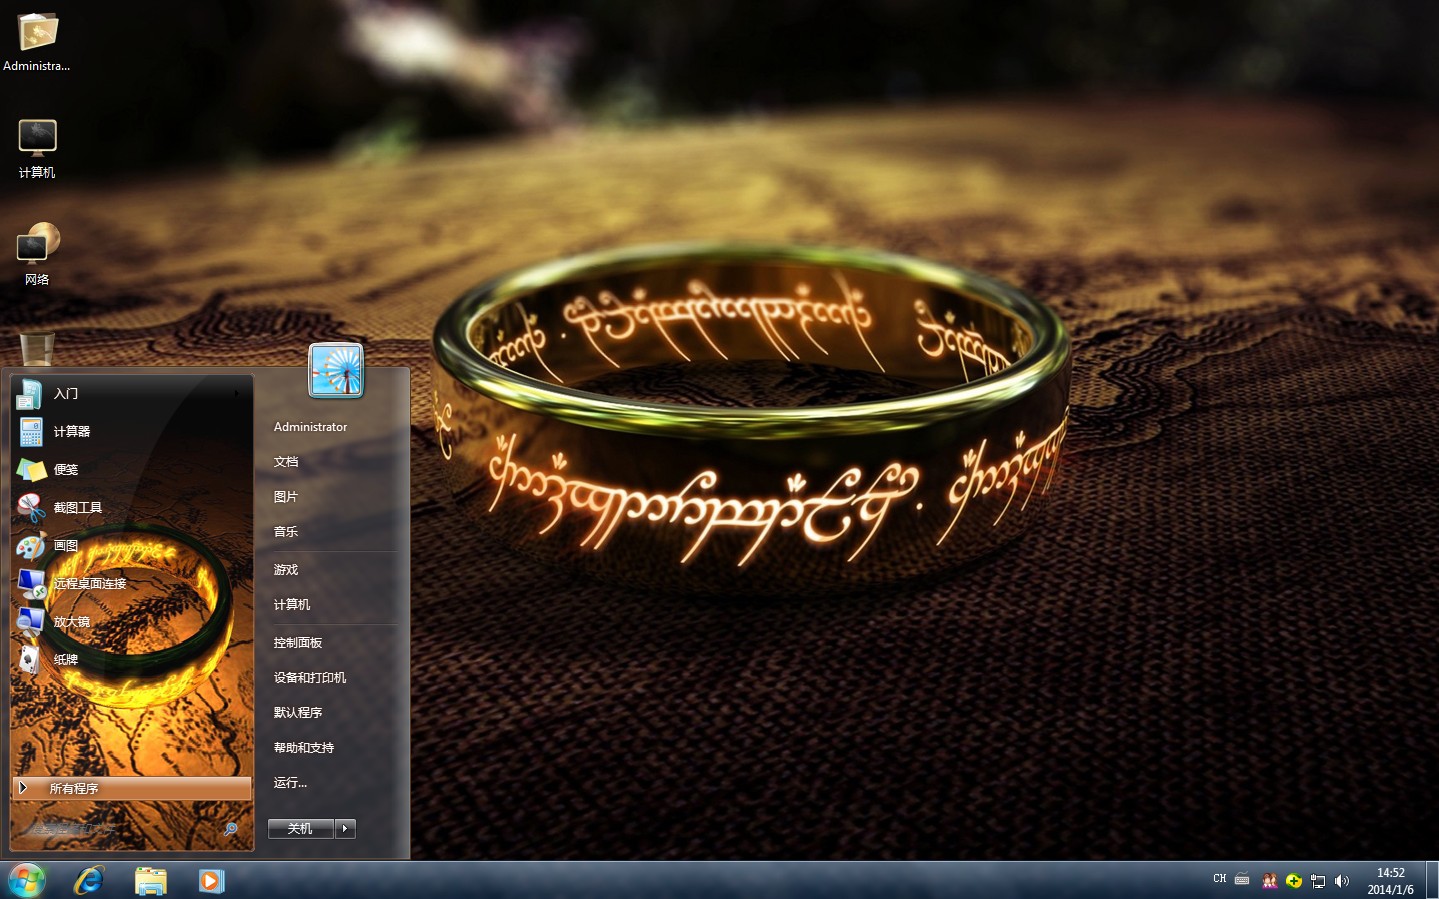Expand the 入门 submenu arrow
The height and width of the screenshot is (899, 1439).
[x=237, y=394]
